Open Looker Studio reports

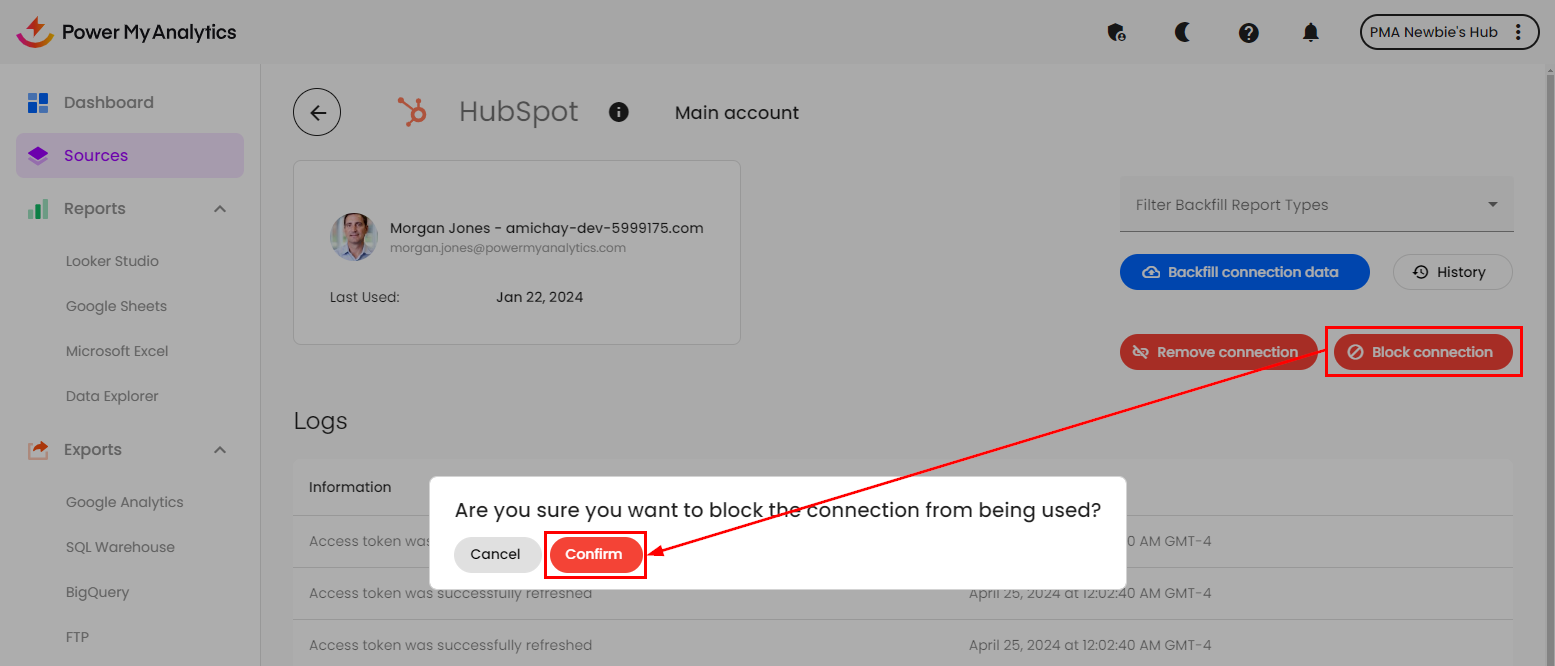(x=112, y=261)
